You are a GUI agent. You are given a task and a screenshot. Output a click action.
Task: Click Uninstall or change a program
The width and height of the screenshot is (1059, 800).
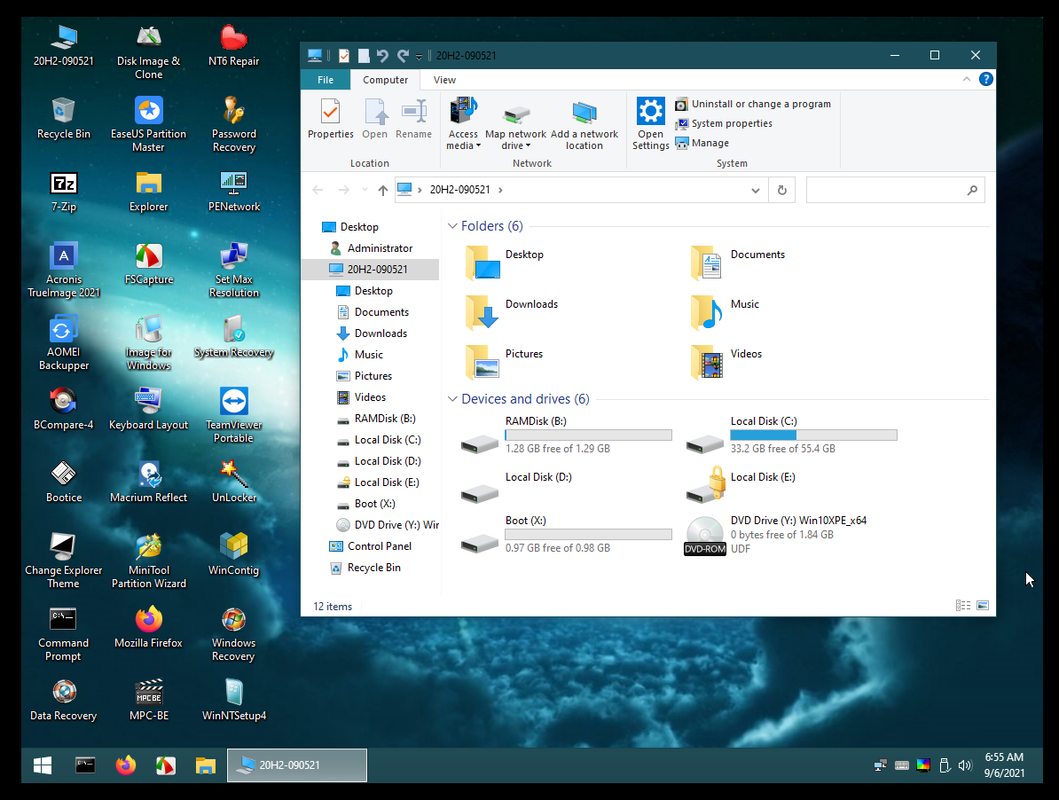[753, 104]
